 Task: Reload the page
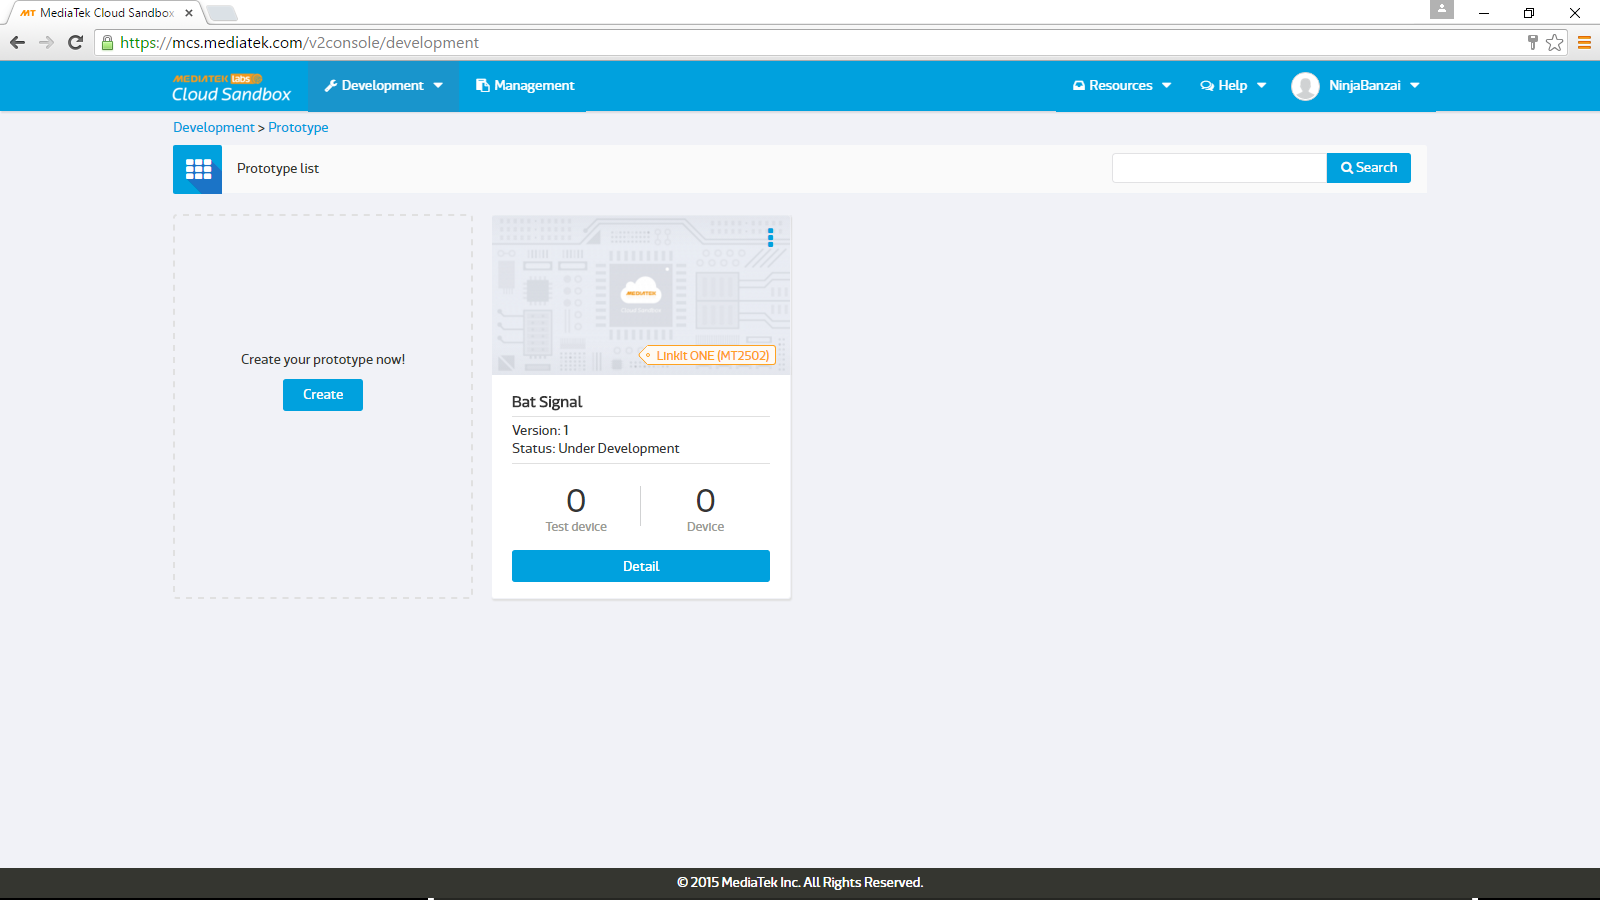tap(75, 42)
